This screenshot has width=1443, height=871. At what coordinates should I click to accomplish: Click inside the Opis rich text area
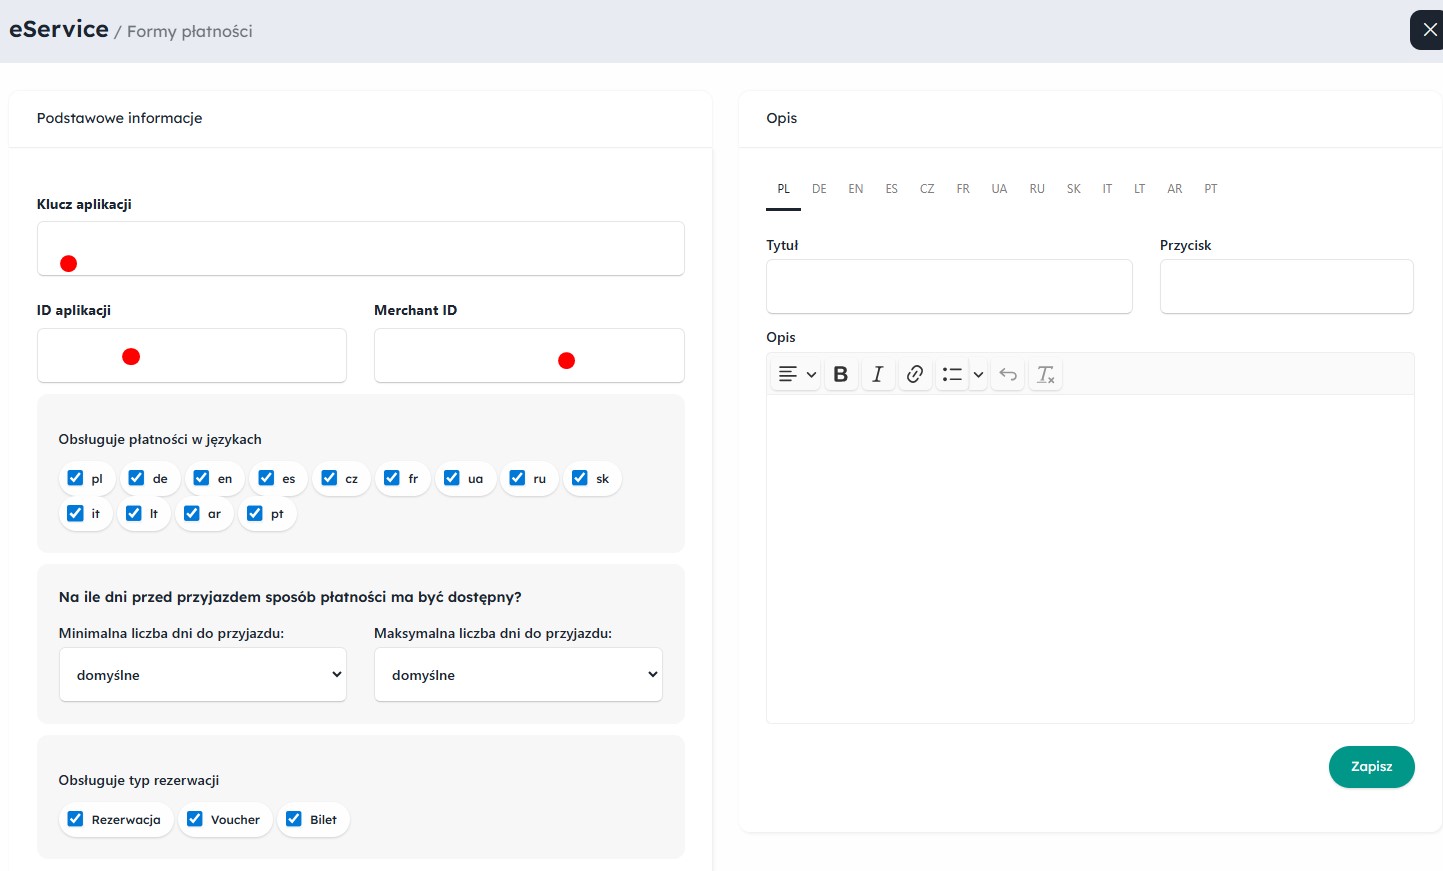(1090, 558)
